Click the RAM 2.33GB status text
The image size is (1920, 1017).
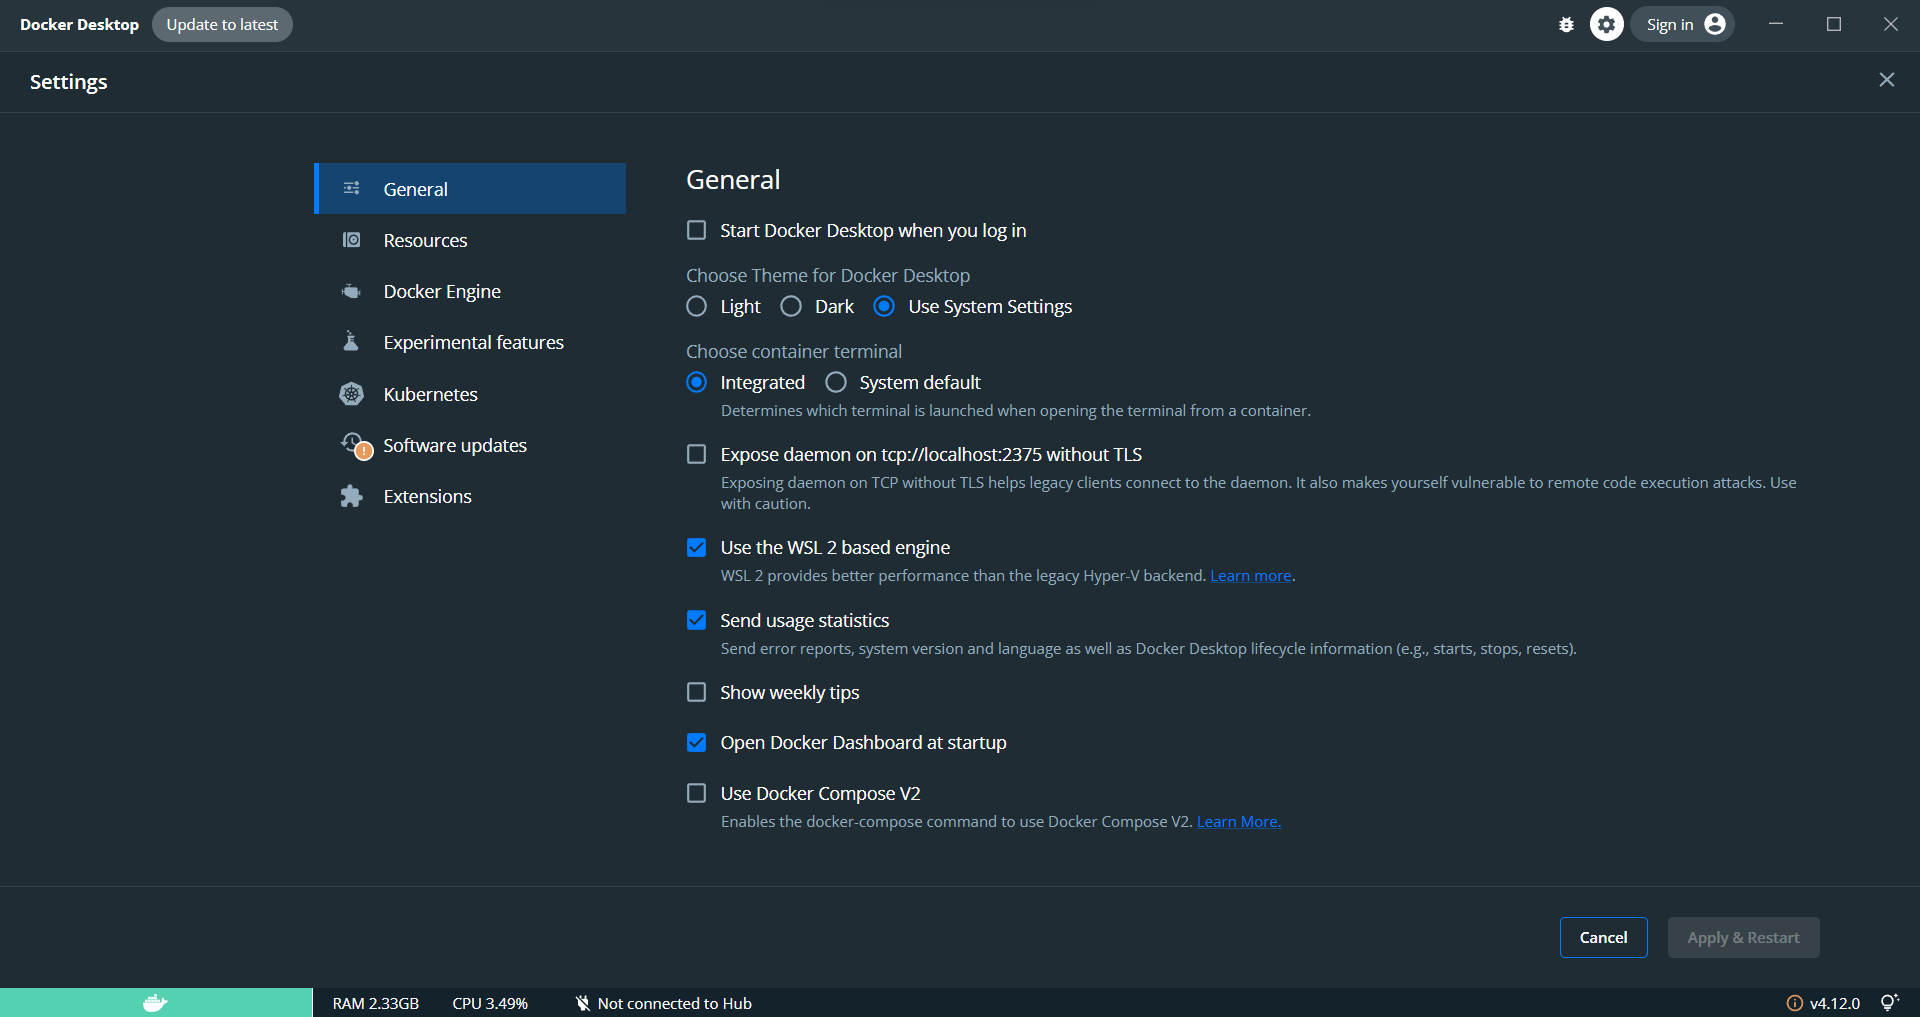376,1003
